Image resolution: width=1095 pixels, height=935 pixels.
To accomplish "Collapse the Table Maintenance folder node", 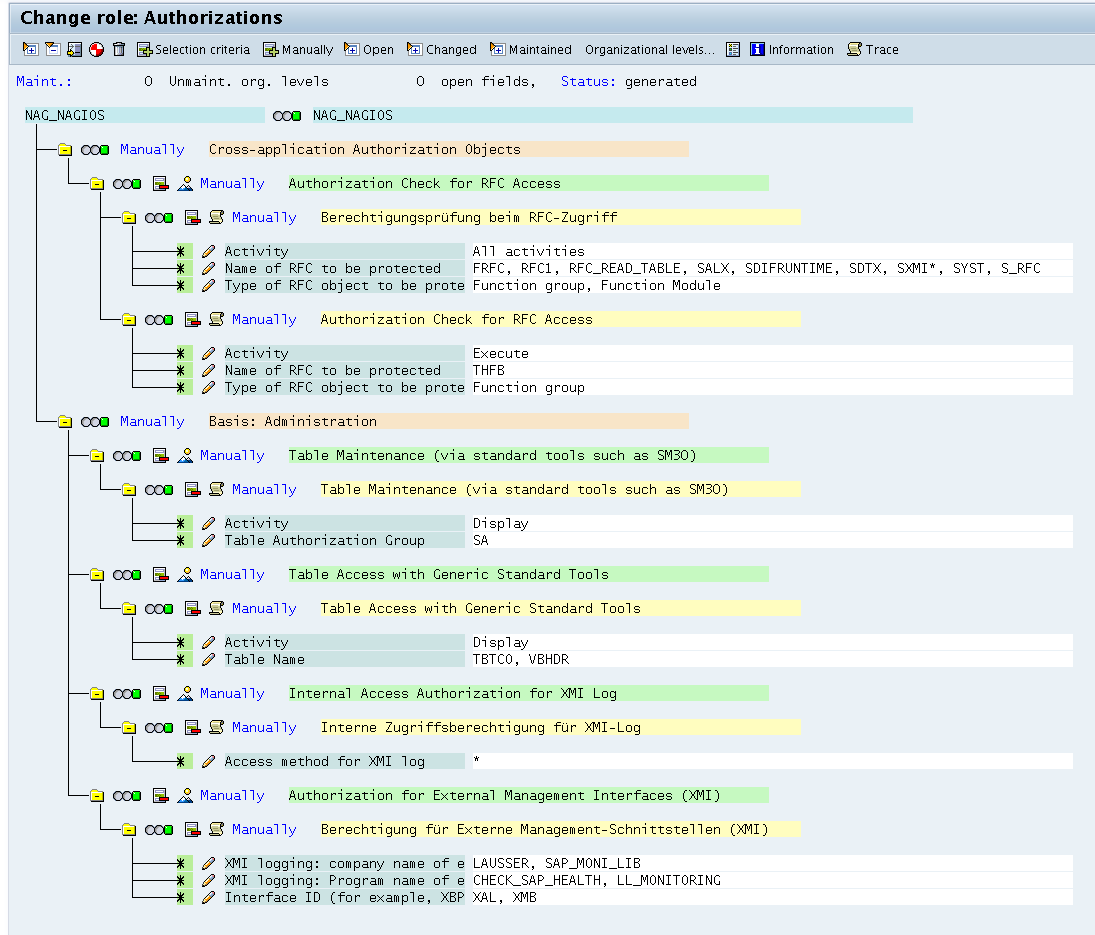I will (x=96, y=455).
